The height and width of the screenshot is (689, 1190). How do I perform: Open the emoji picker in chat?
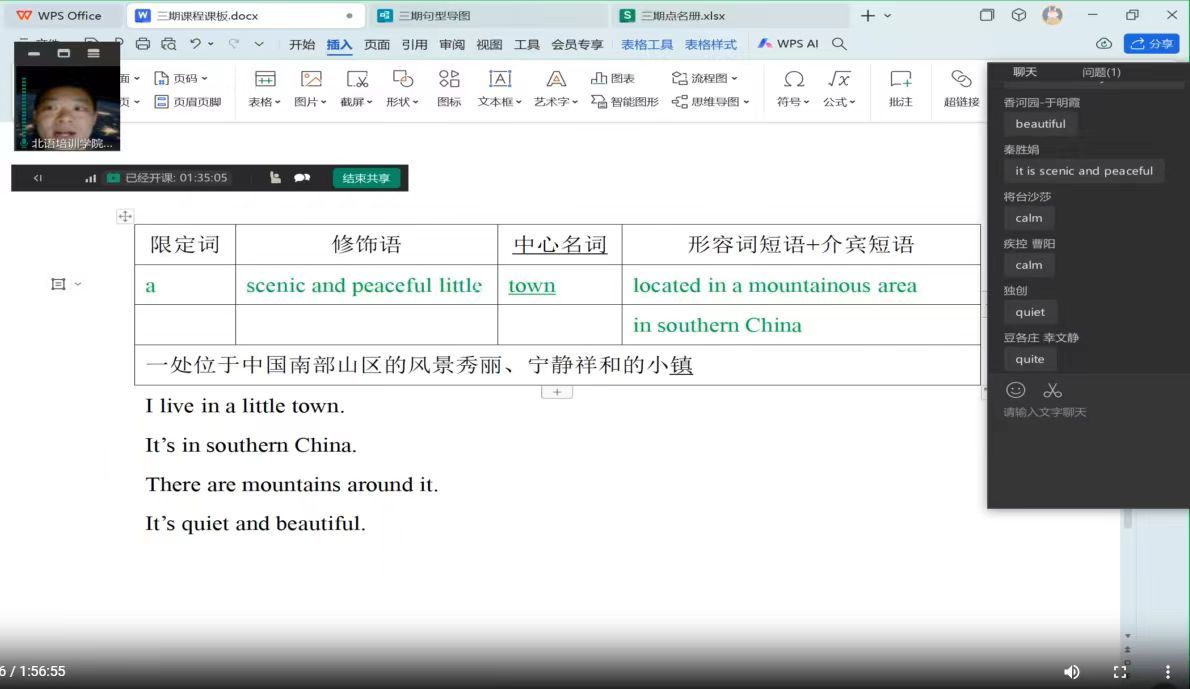[x=1016, y=390]
